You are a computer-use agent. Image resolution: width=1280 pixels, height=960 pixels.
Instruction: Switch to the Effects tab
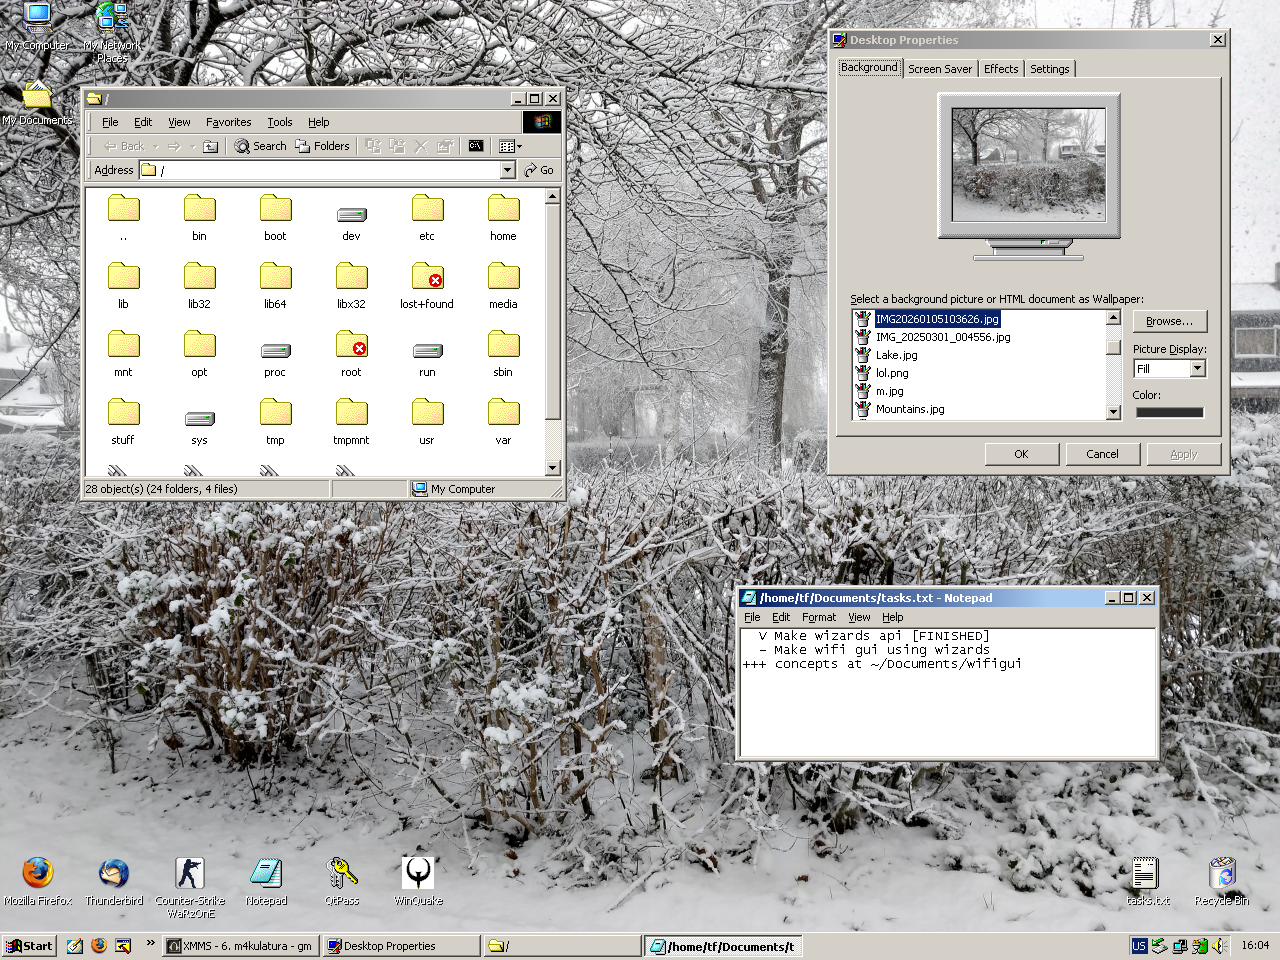tap(1001, 69)
